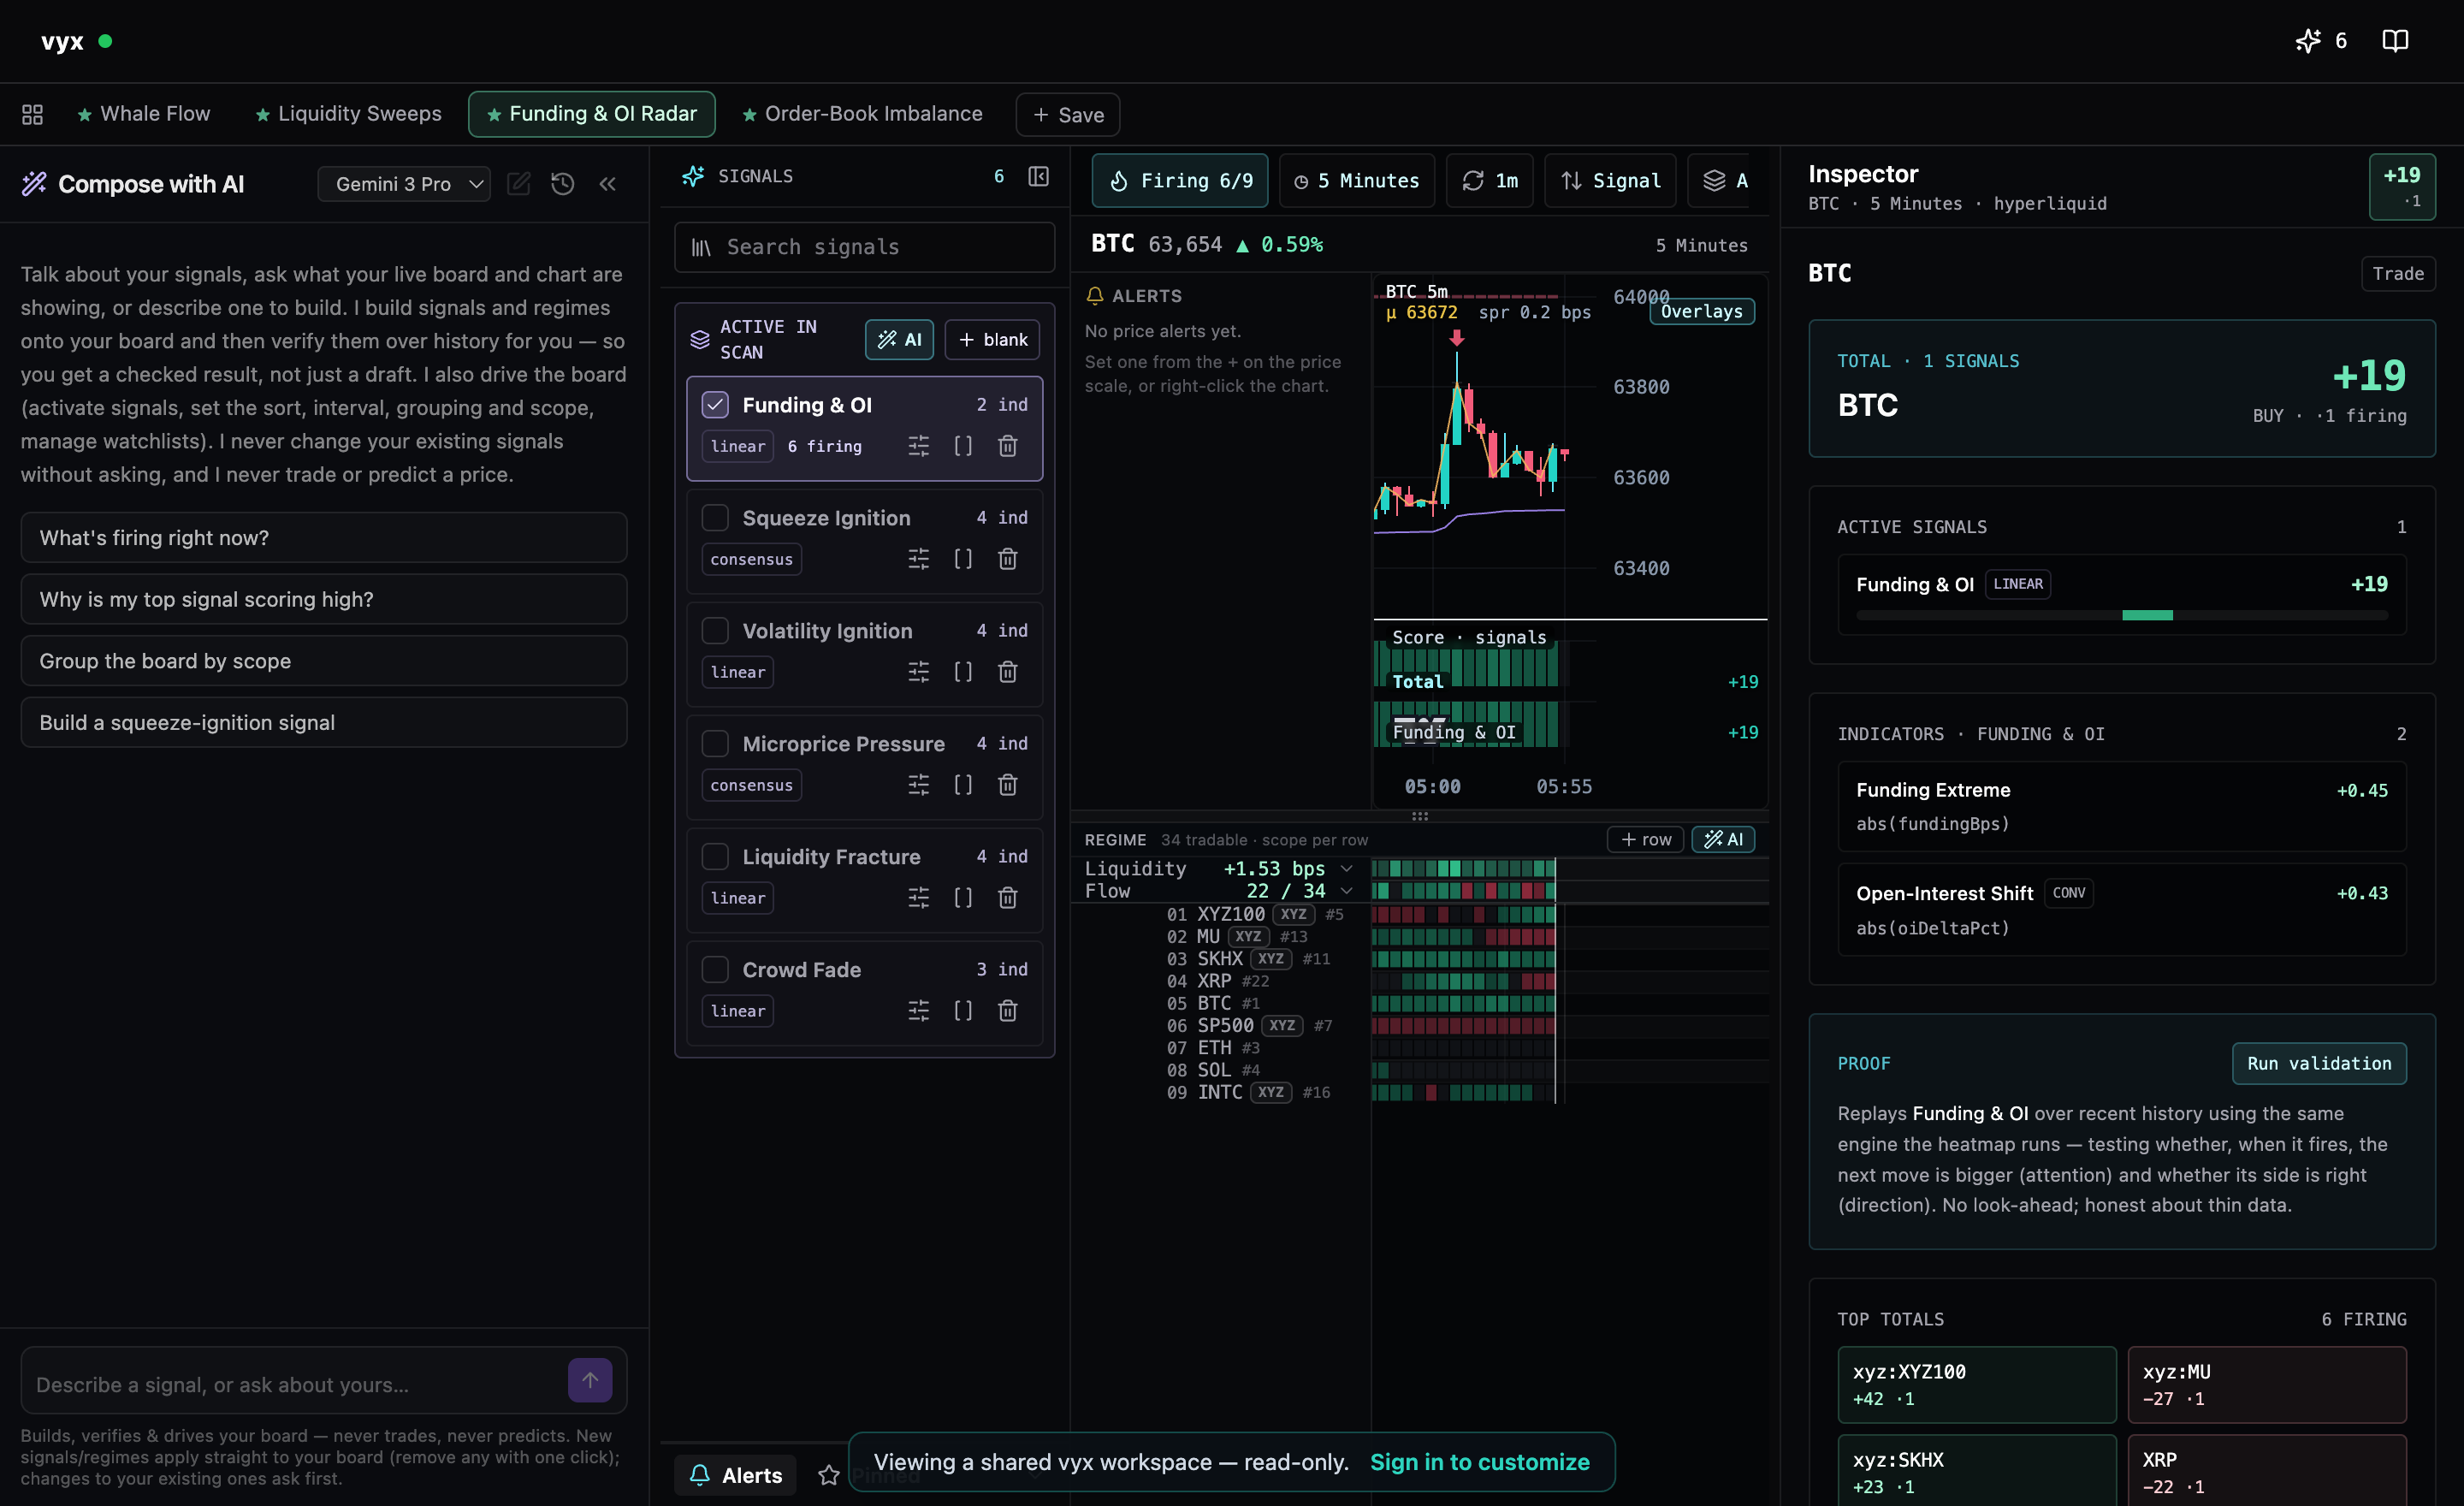Start a new chat with the pencil icon

pyautogui.click(x=519, y=184)
